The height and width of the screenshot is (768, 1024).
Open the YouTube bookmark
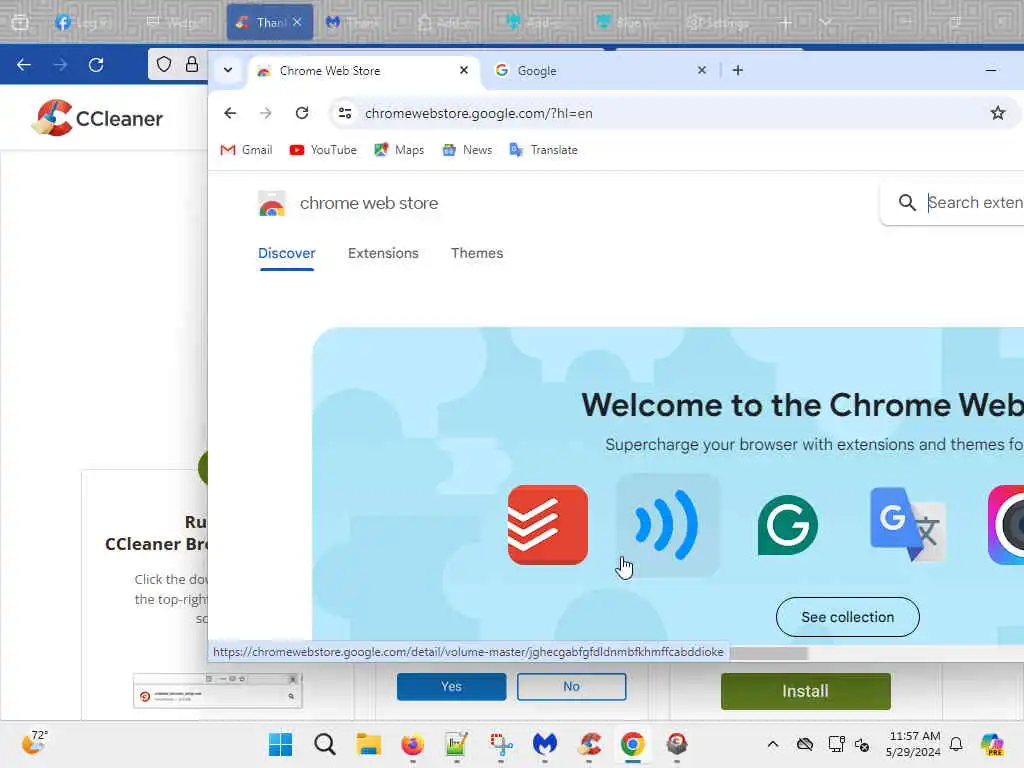[x=323, y=150]
